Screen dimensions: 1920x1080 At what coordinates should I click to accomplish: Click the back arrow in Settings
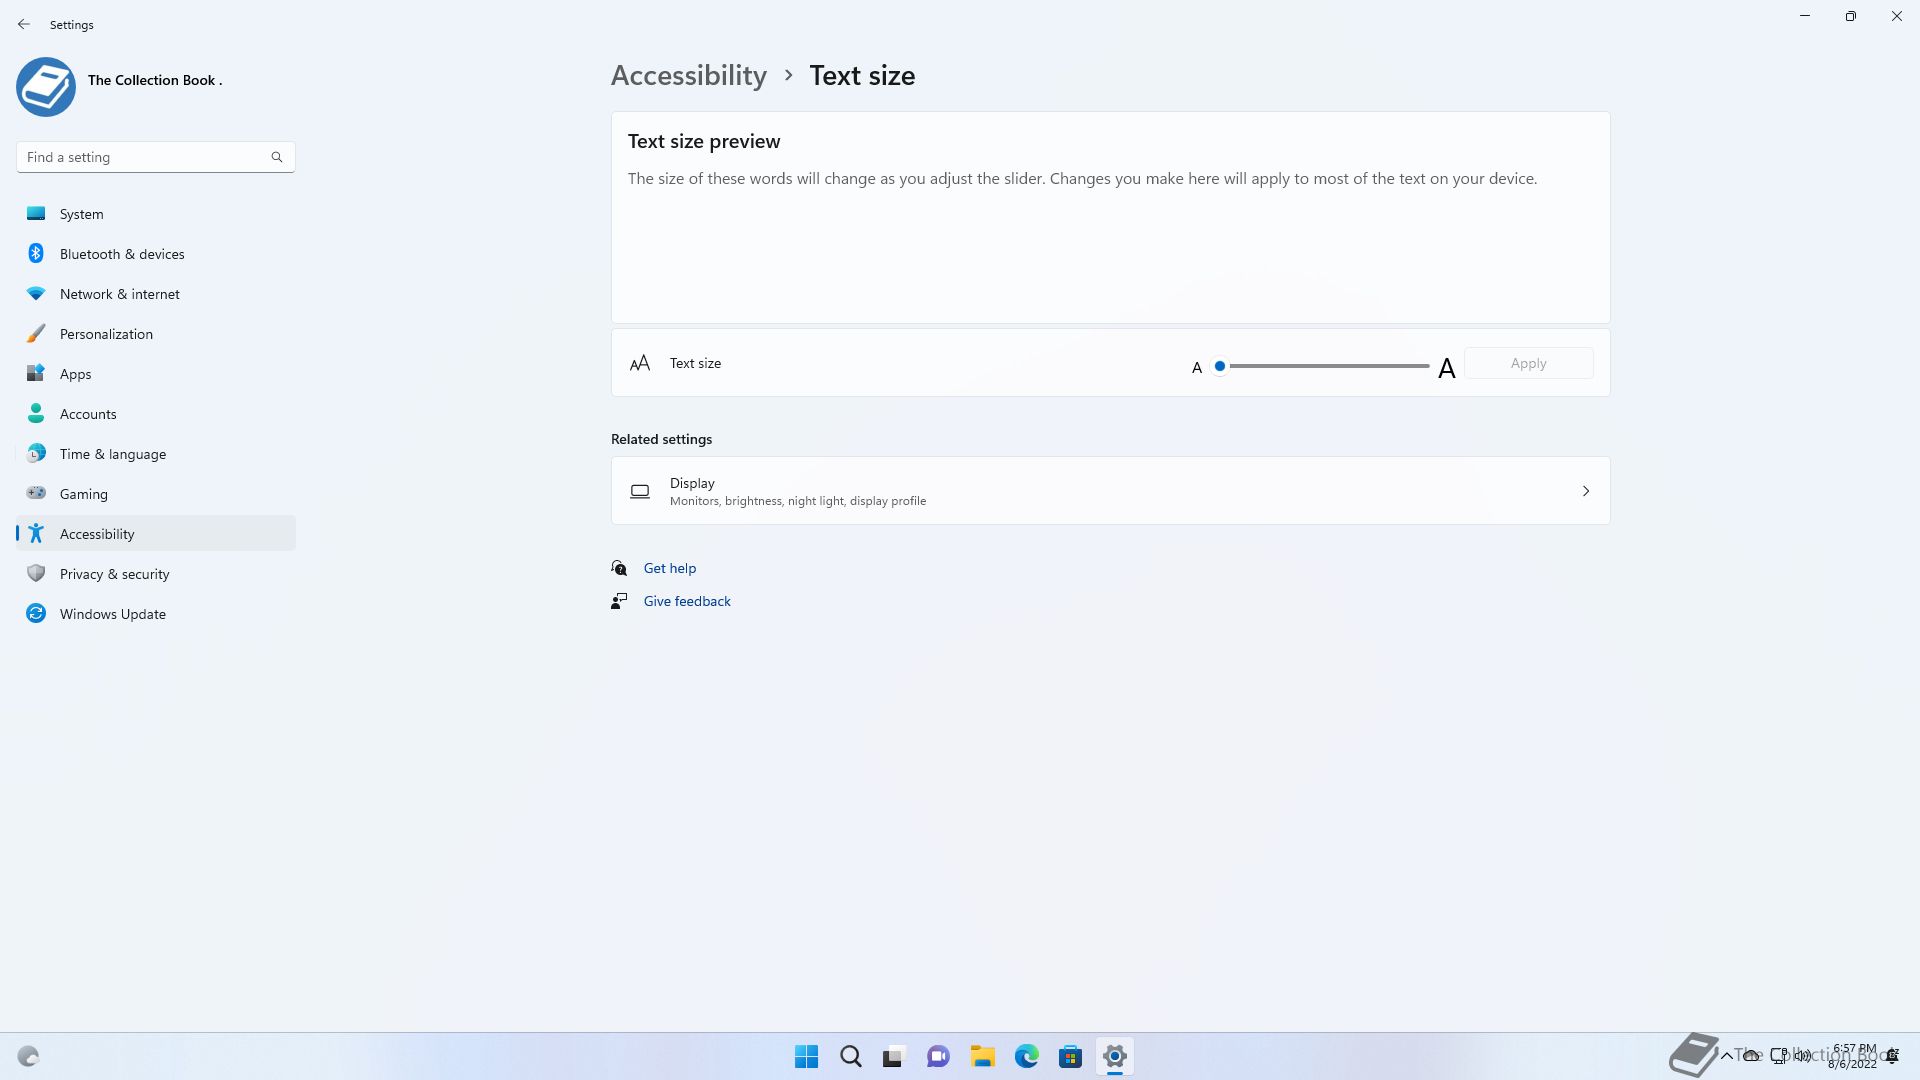pos(24,24)
